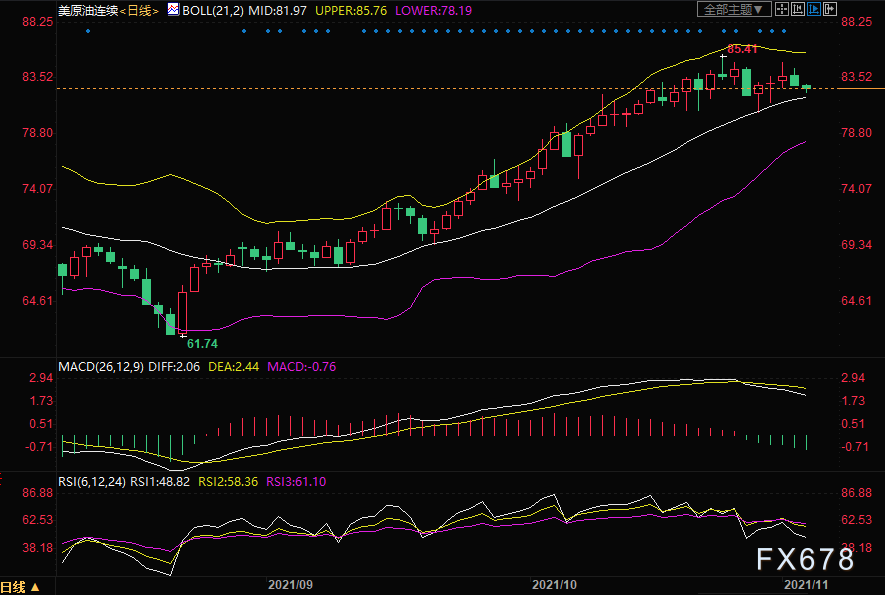The height and width of the screenshot is (595, 885).
Task: Click the 64.61 label on the right price axis
Action: coord(857,301)
